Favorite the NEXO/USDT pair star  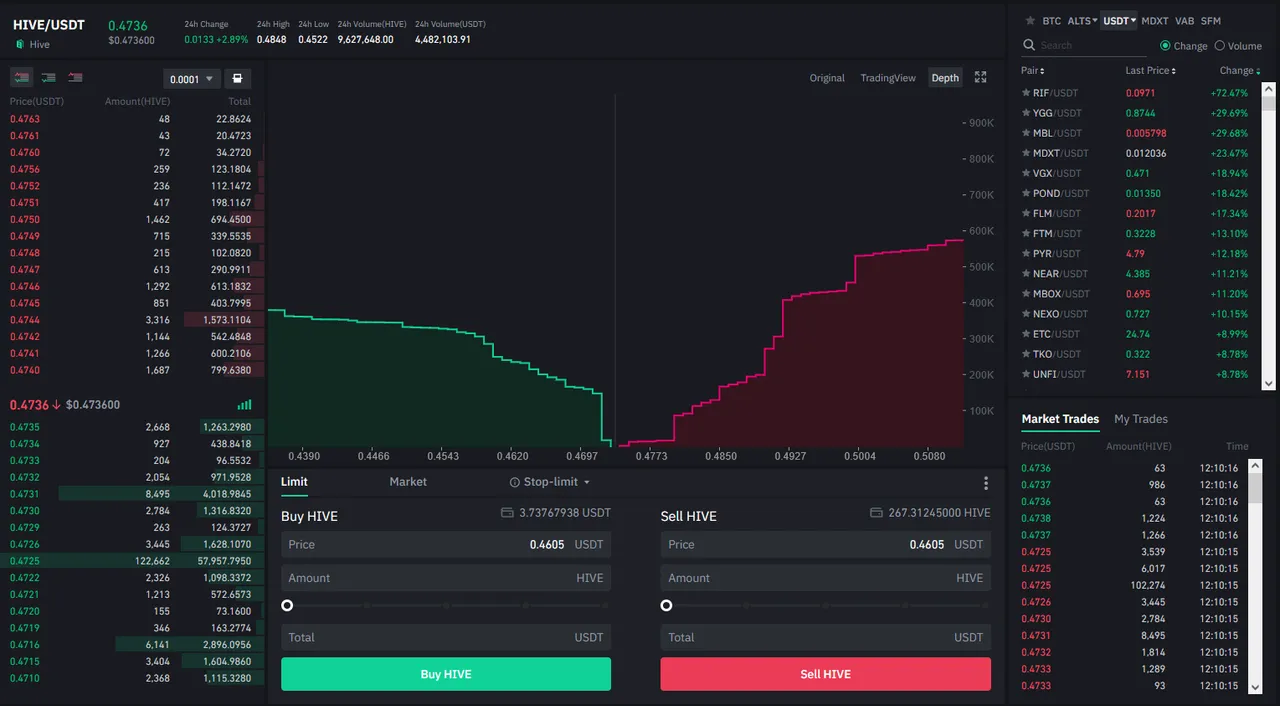[x=1026, y=314]
